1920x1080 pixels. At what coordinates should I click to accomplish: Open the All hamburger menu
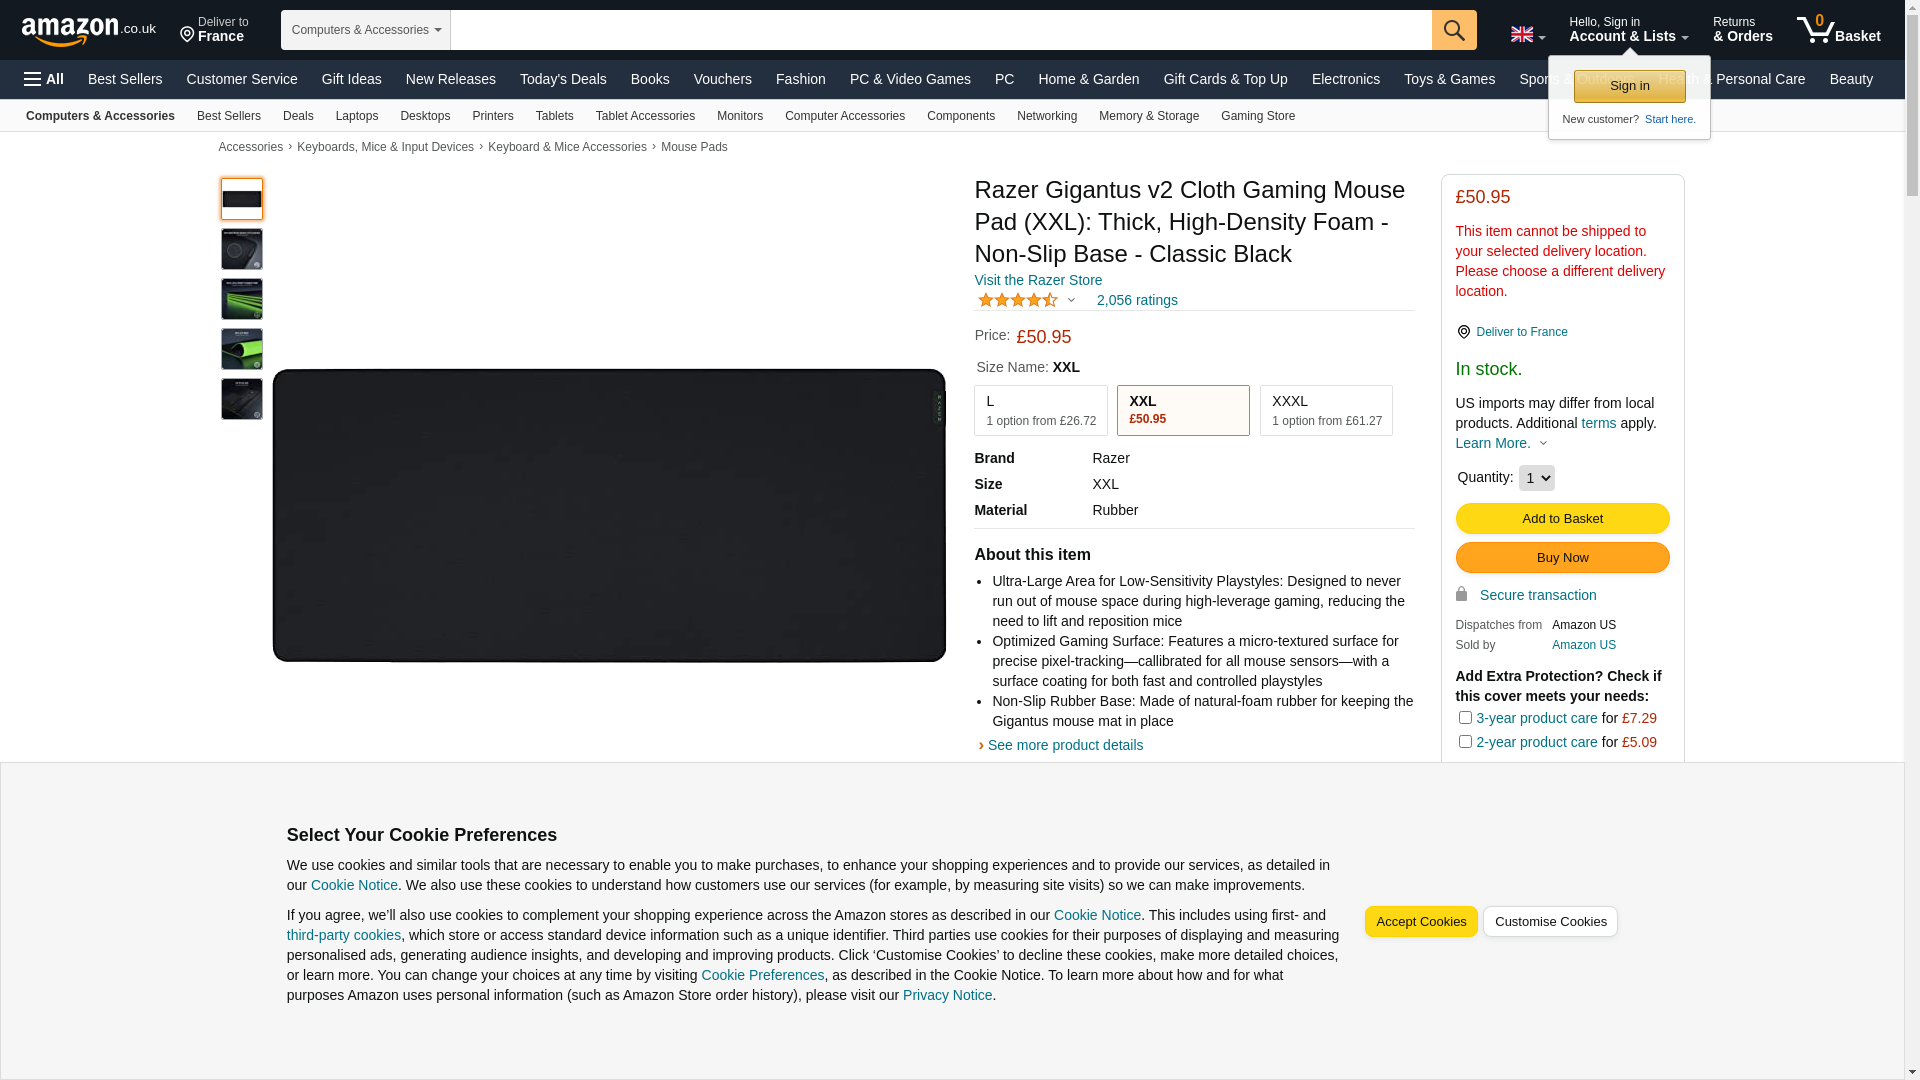44,79
